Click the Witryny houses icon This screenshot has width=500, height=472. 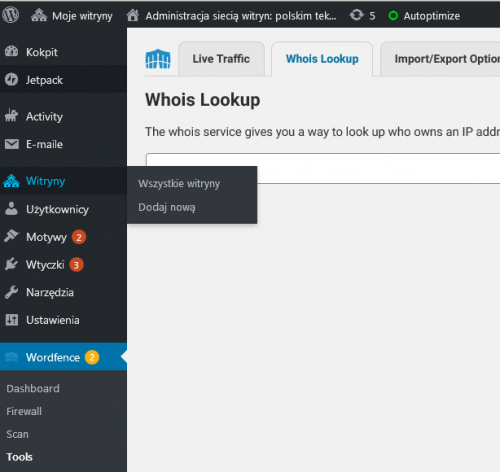click(x=12, y=181)
